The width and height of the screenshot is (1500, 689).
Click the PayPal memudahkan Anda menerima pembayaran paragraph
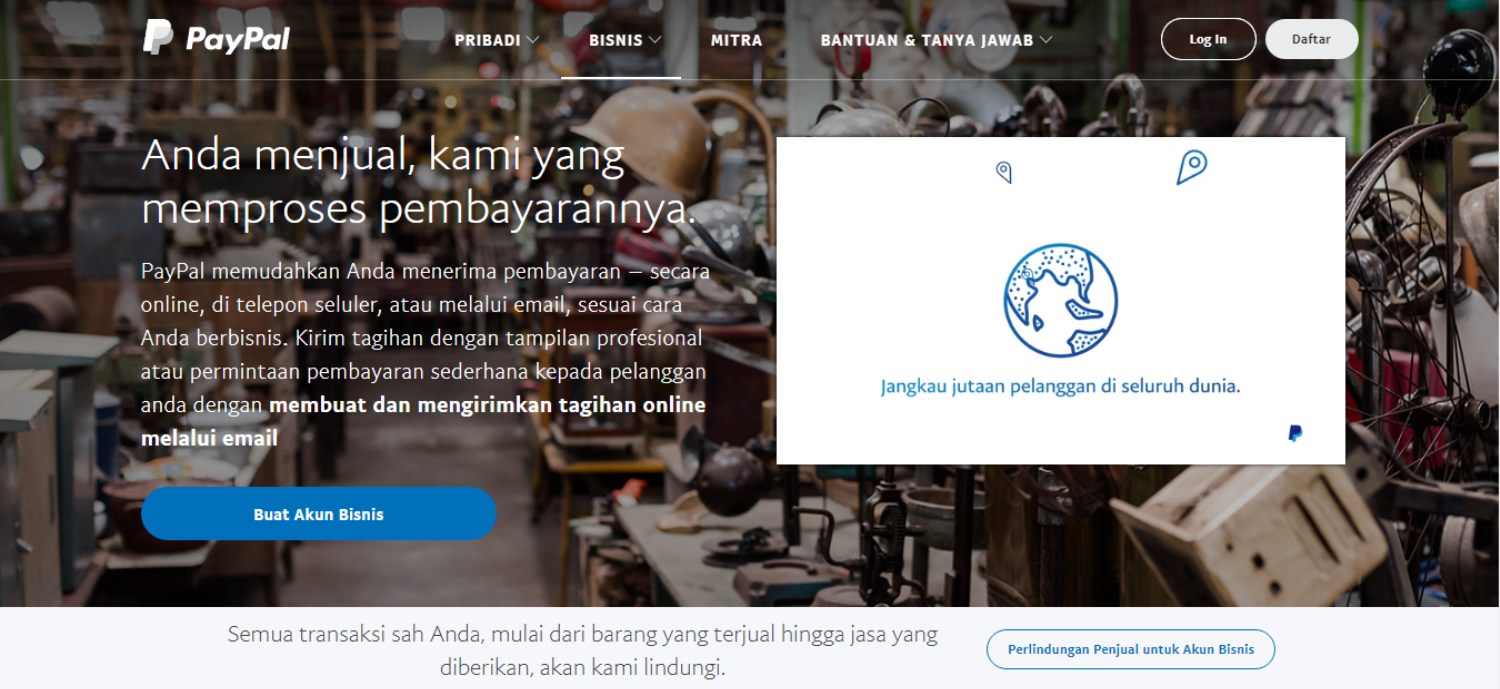tap(426, 354)
